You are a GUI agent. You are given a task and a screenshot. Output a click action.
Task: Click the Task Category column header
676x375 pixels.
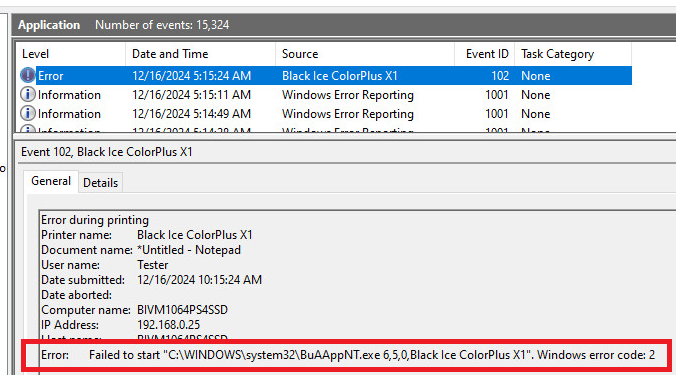pos(573,54)
